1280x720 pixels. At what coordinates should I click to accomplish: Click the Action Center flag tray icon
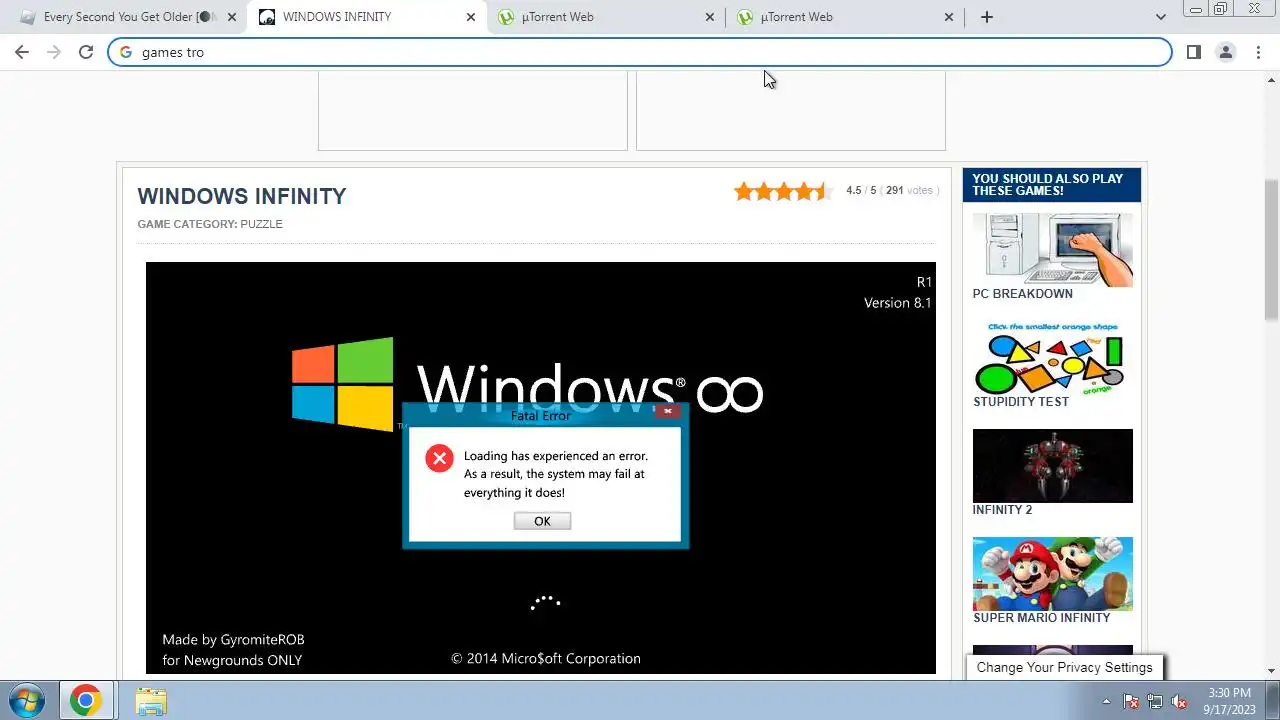tap(1131, 701)
